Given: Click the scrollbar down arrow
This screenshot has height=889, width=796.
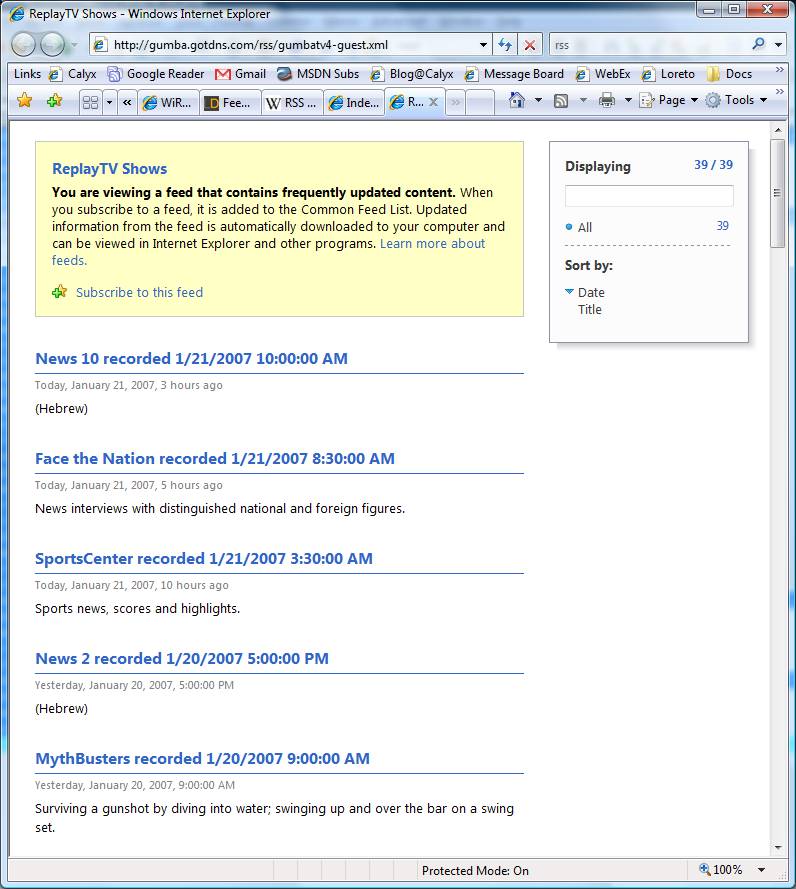Looking at the screenshot, I should point(778,848).
